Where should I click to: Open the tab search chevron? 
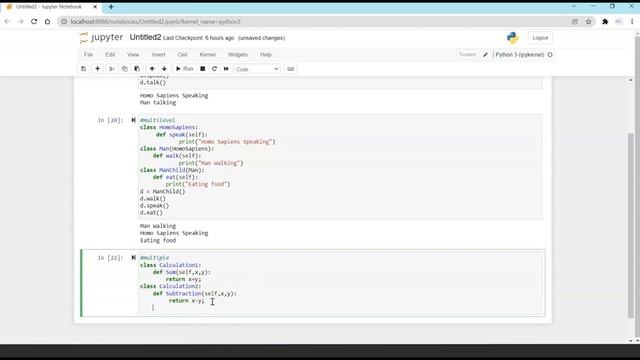click(574, 6)
